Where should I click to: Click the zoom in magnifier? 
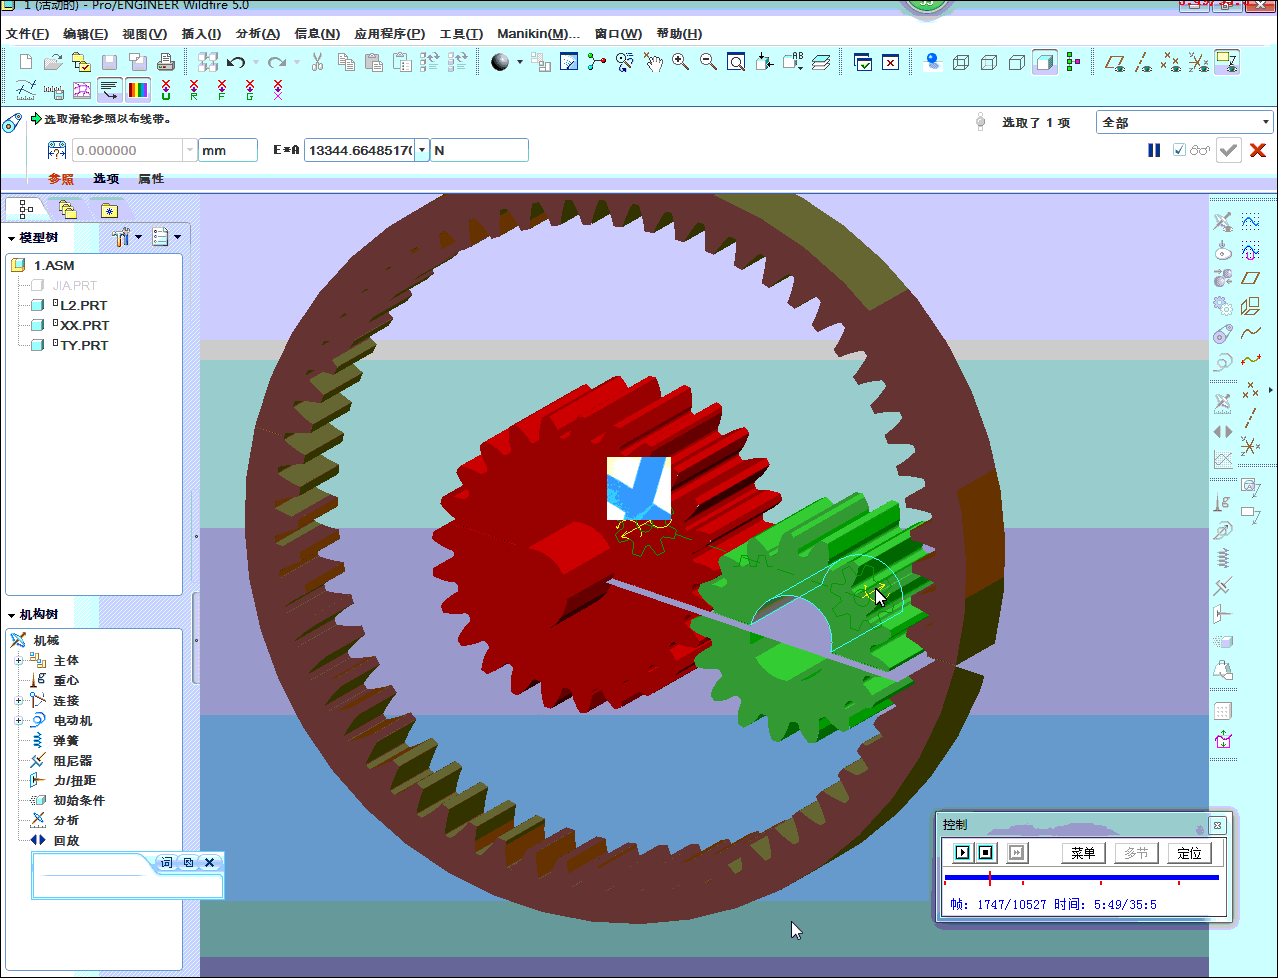click(x=680, y=62)
